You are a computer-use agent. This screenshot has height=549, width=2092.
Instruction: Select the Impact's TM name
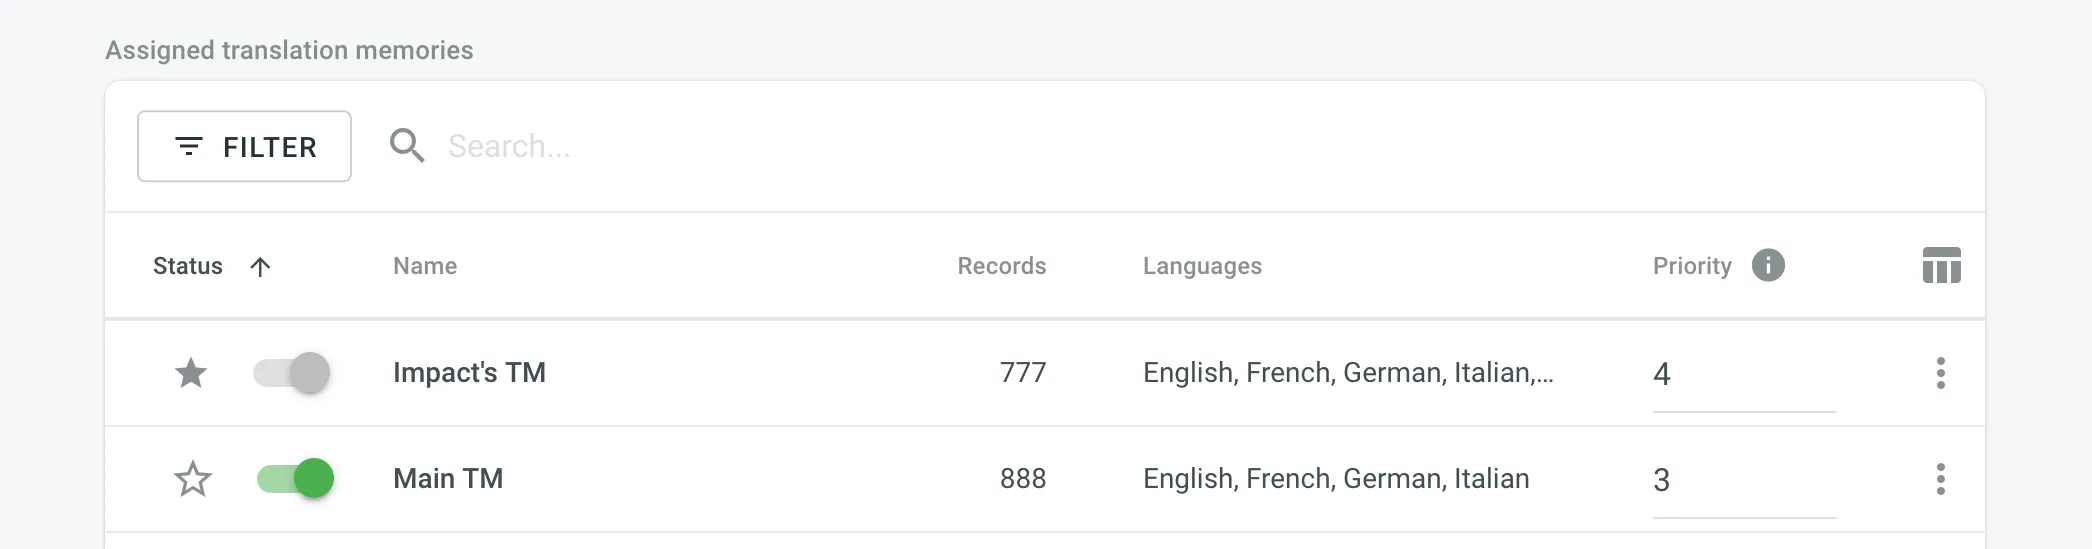469,373
